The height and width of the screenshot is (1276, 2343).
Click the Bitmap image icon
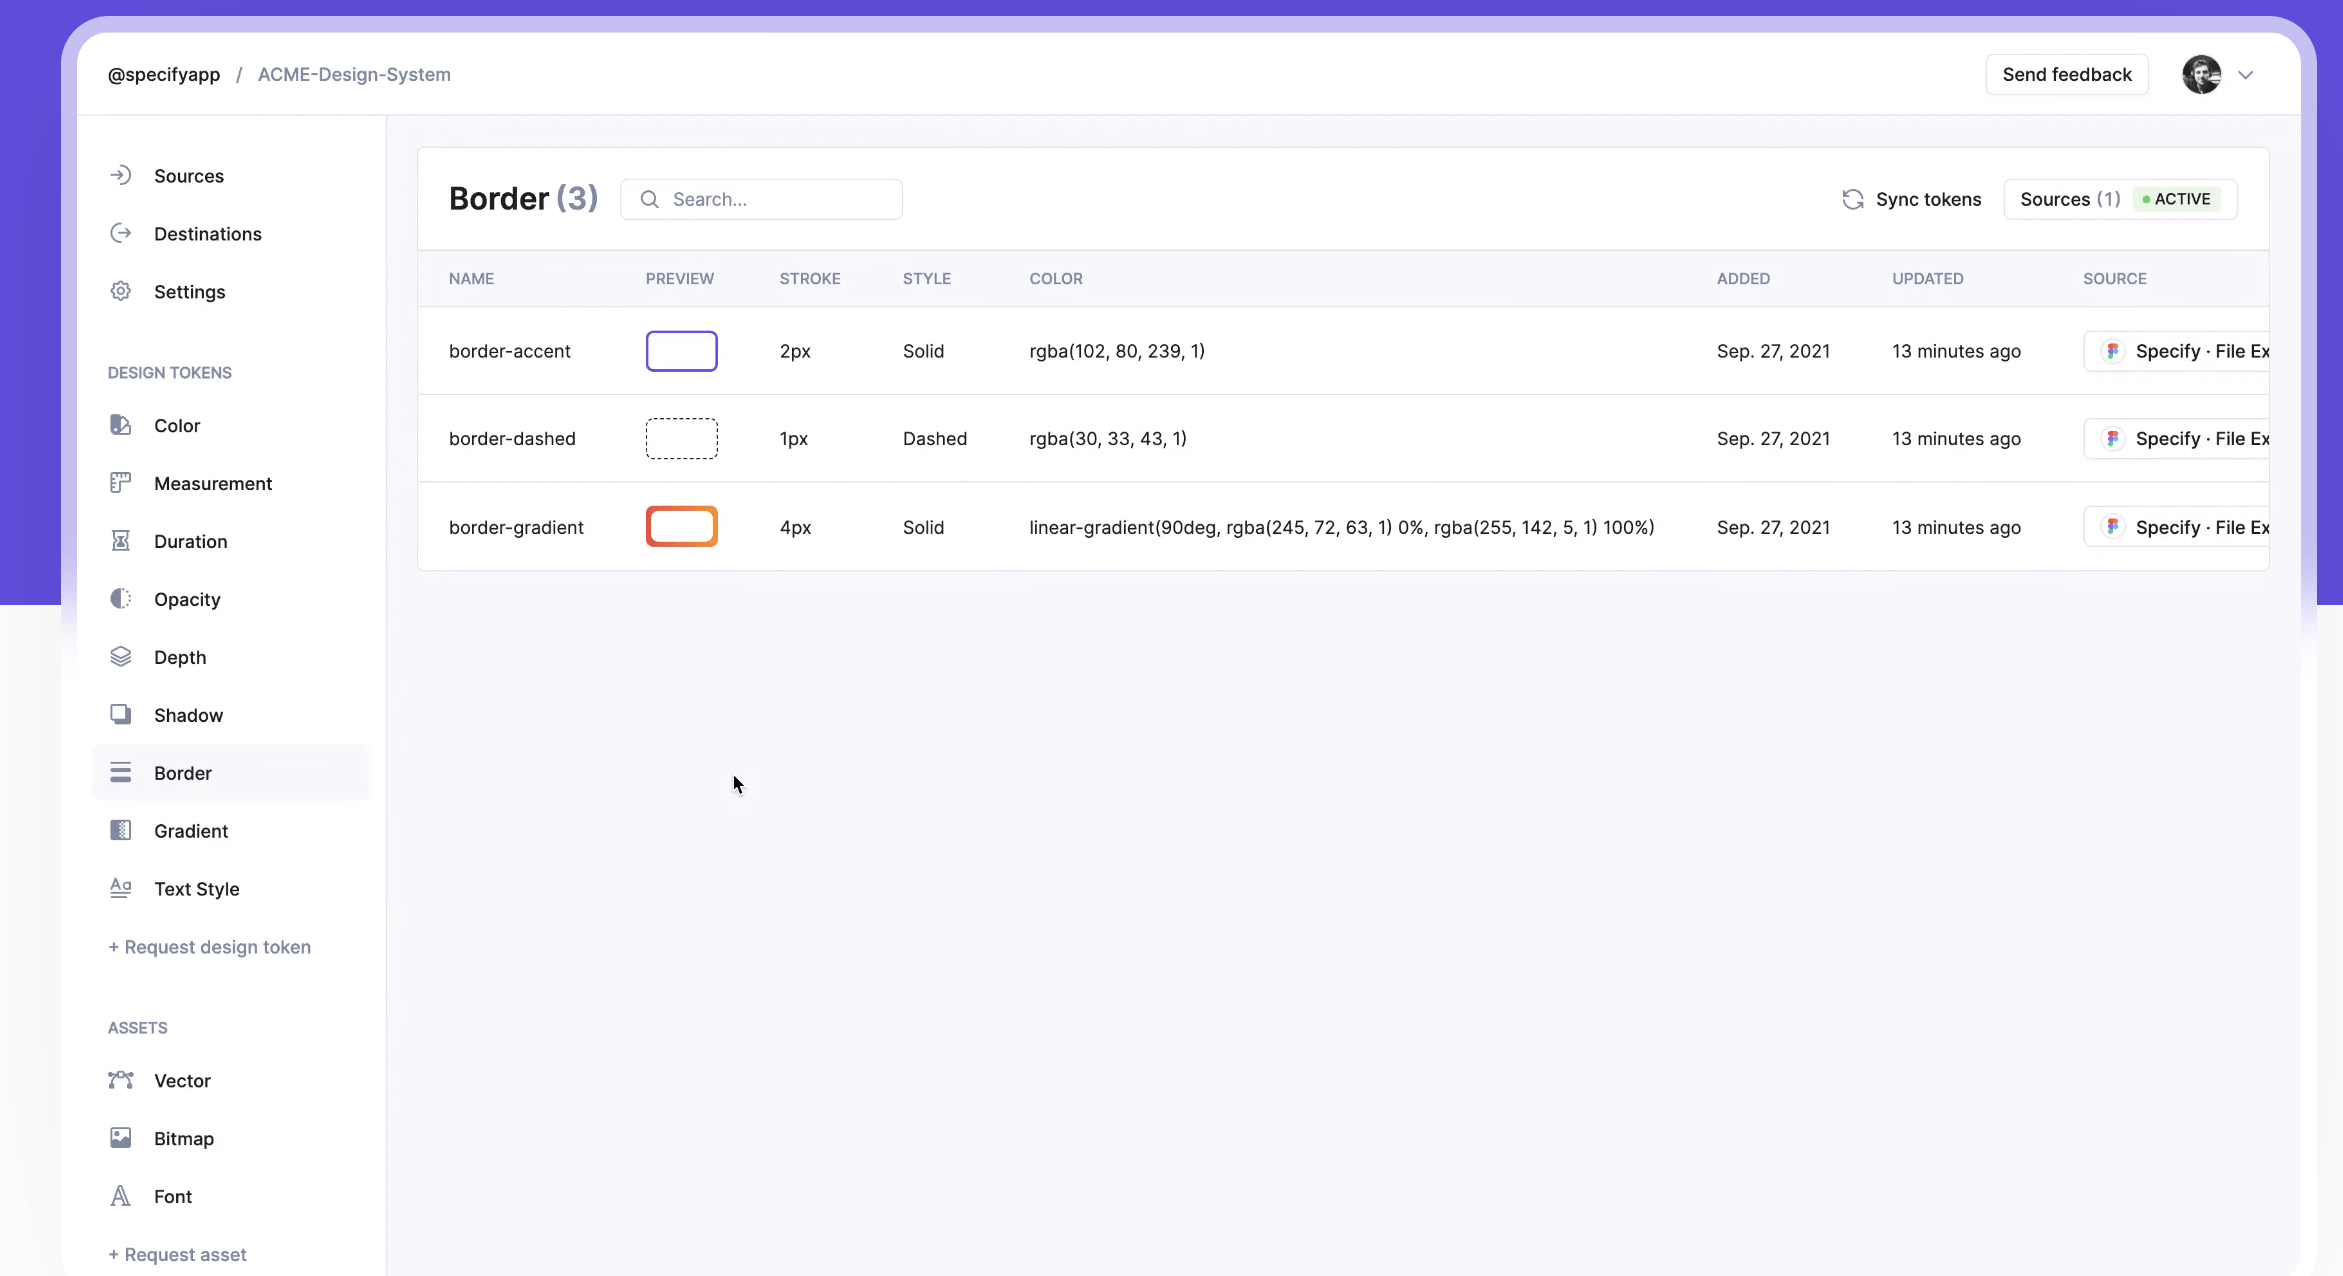(x=120, y=1138)
